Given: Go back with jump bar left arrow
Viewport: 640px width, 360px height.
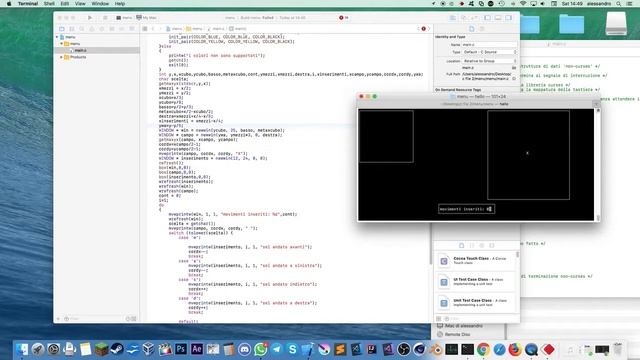Looking at the screenshot, I should coord(153,29).
